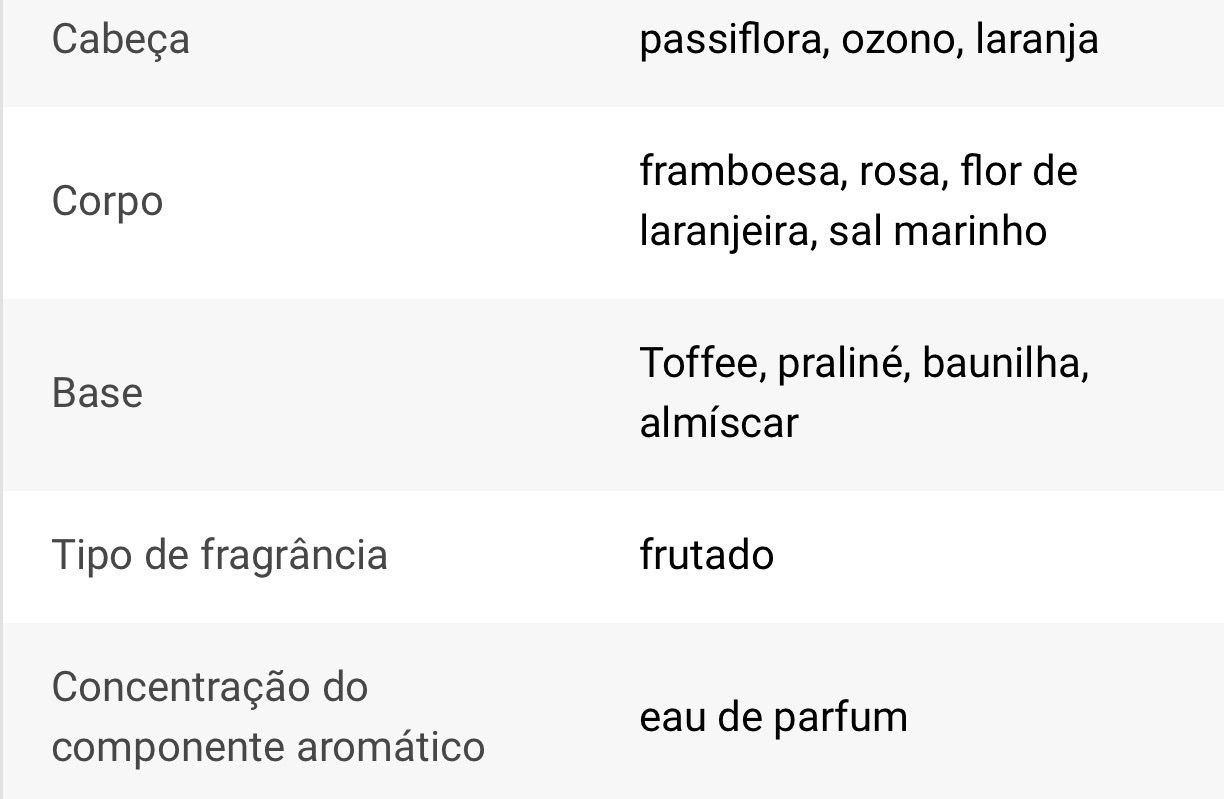Image resolution: width=1224 pixels, height=799 pixels.
Task: Click the "Corpo" row label
Action: pos(107,202)
